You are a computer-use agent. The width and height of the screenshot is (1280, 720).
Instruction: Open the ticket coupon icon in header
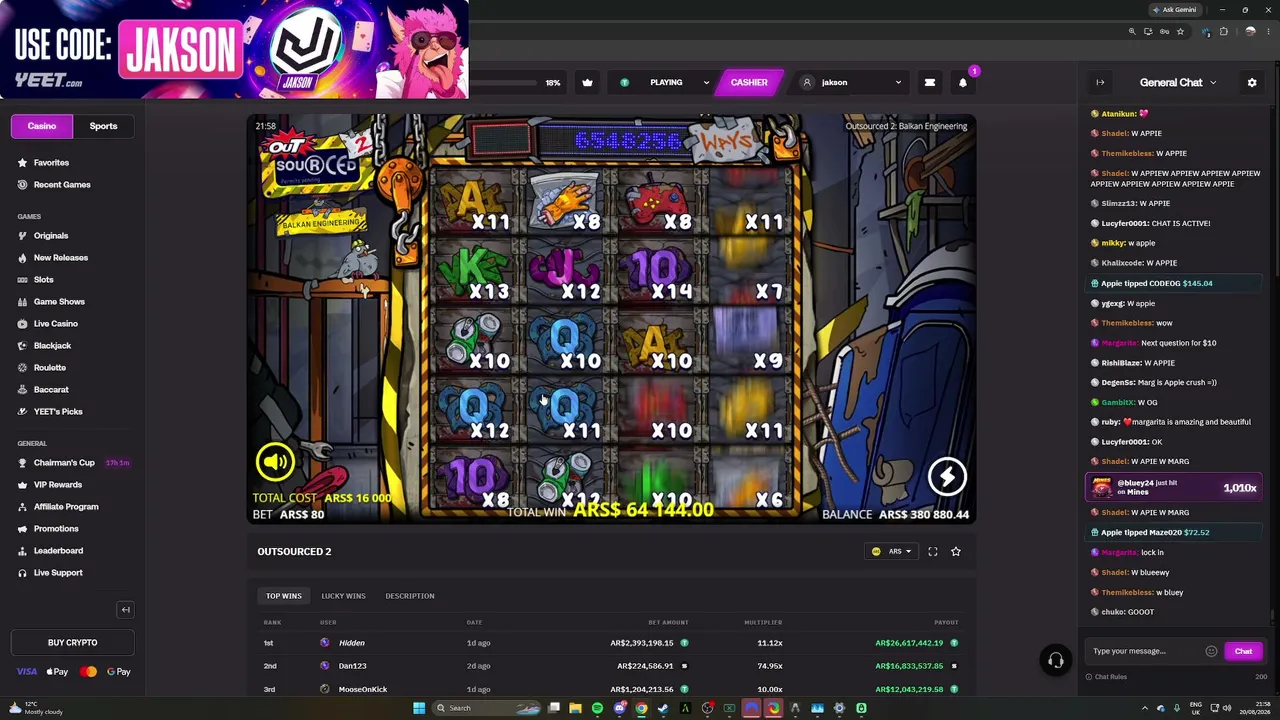coord(929,82)
